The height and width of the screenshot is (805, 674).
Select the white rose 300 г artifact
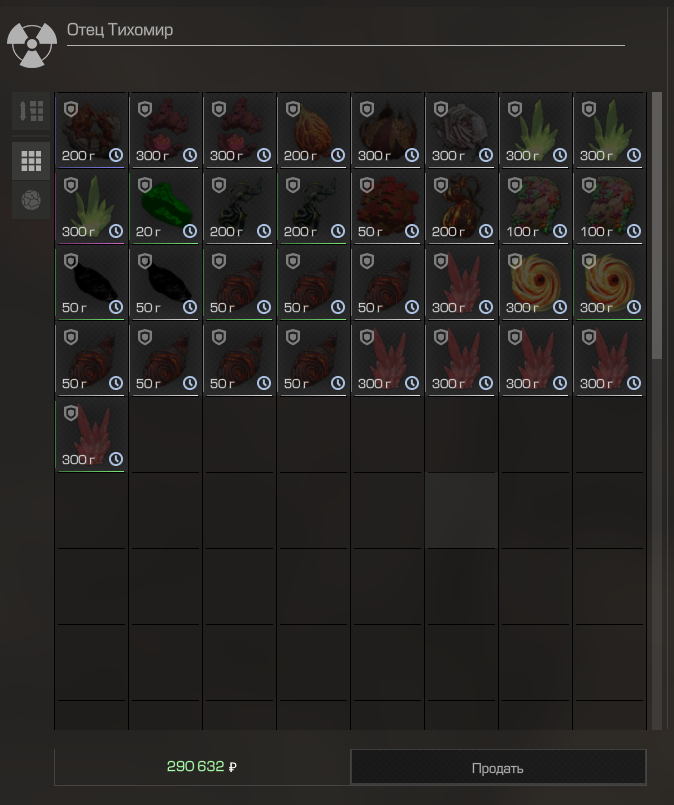(461, 131)
